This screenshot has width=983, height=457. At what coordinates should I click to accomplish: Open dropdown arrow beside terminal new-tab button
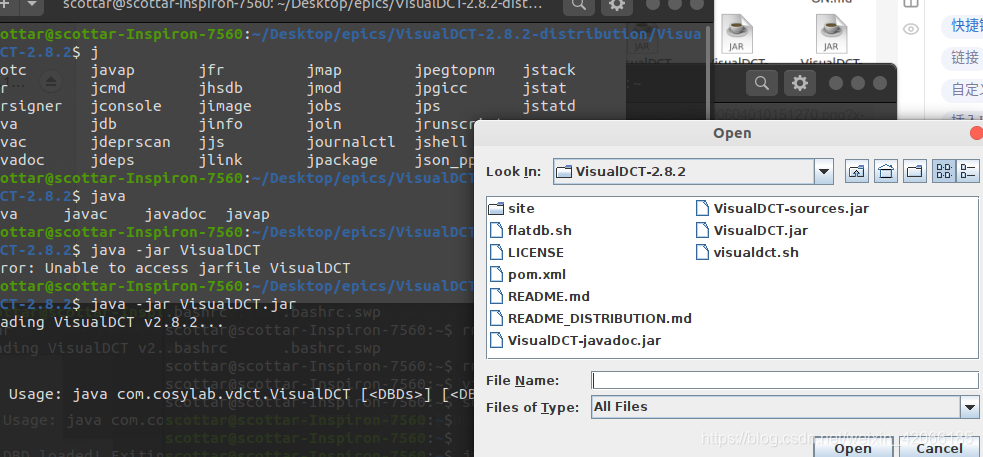click(32, 6)
